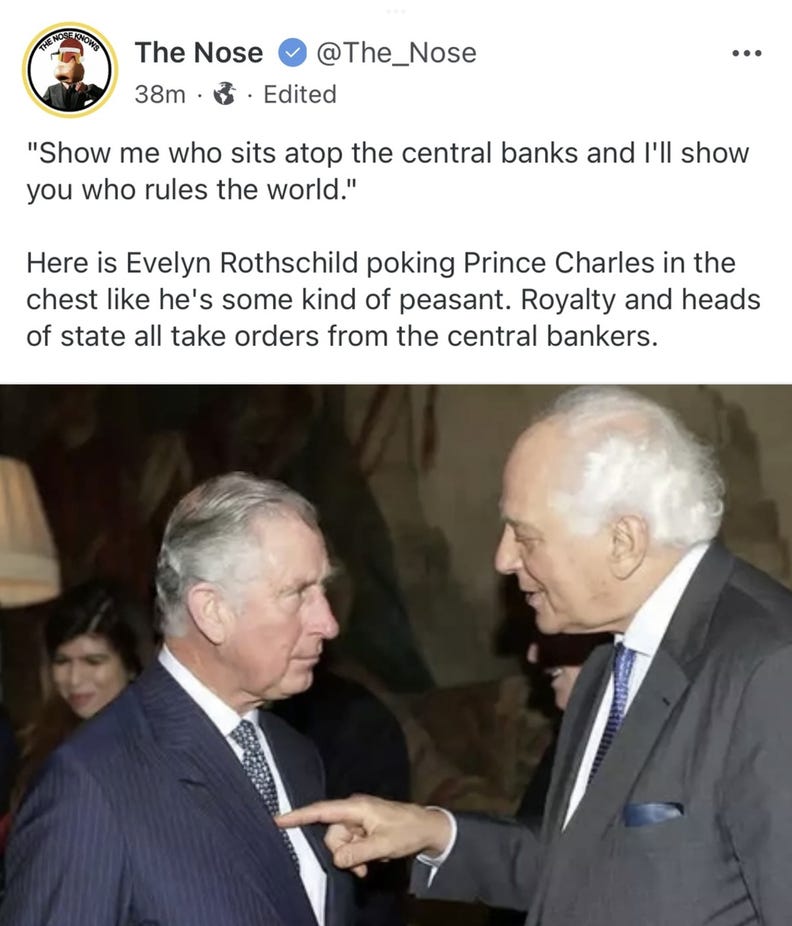Open 'The Nose' display name link
The width and height of the screenshot is (792, 926).
coord(198,53)
